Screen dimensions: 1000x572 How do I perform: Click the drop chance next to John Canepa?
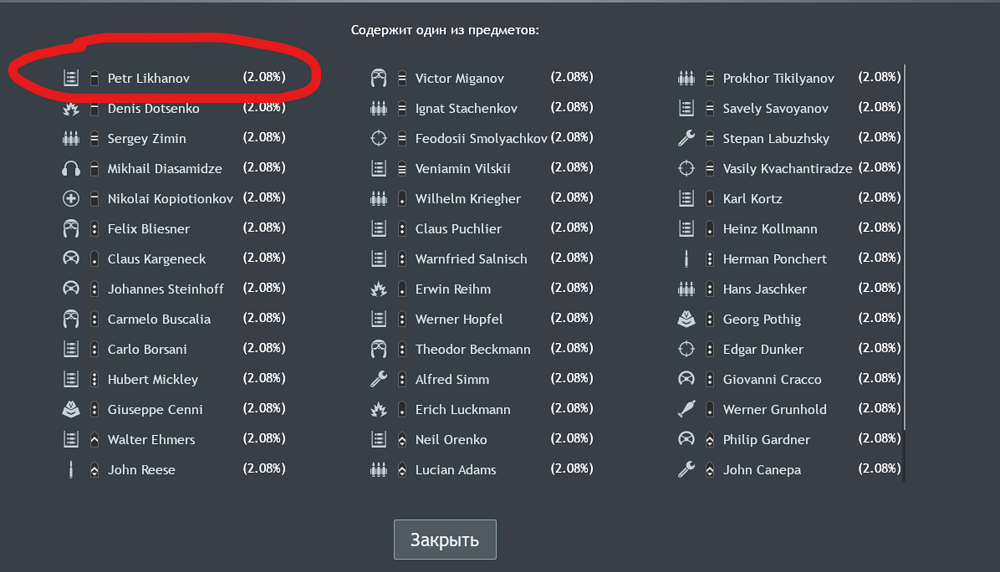click(879, 468)
